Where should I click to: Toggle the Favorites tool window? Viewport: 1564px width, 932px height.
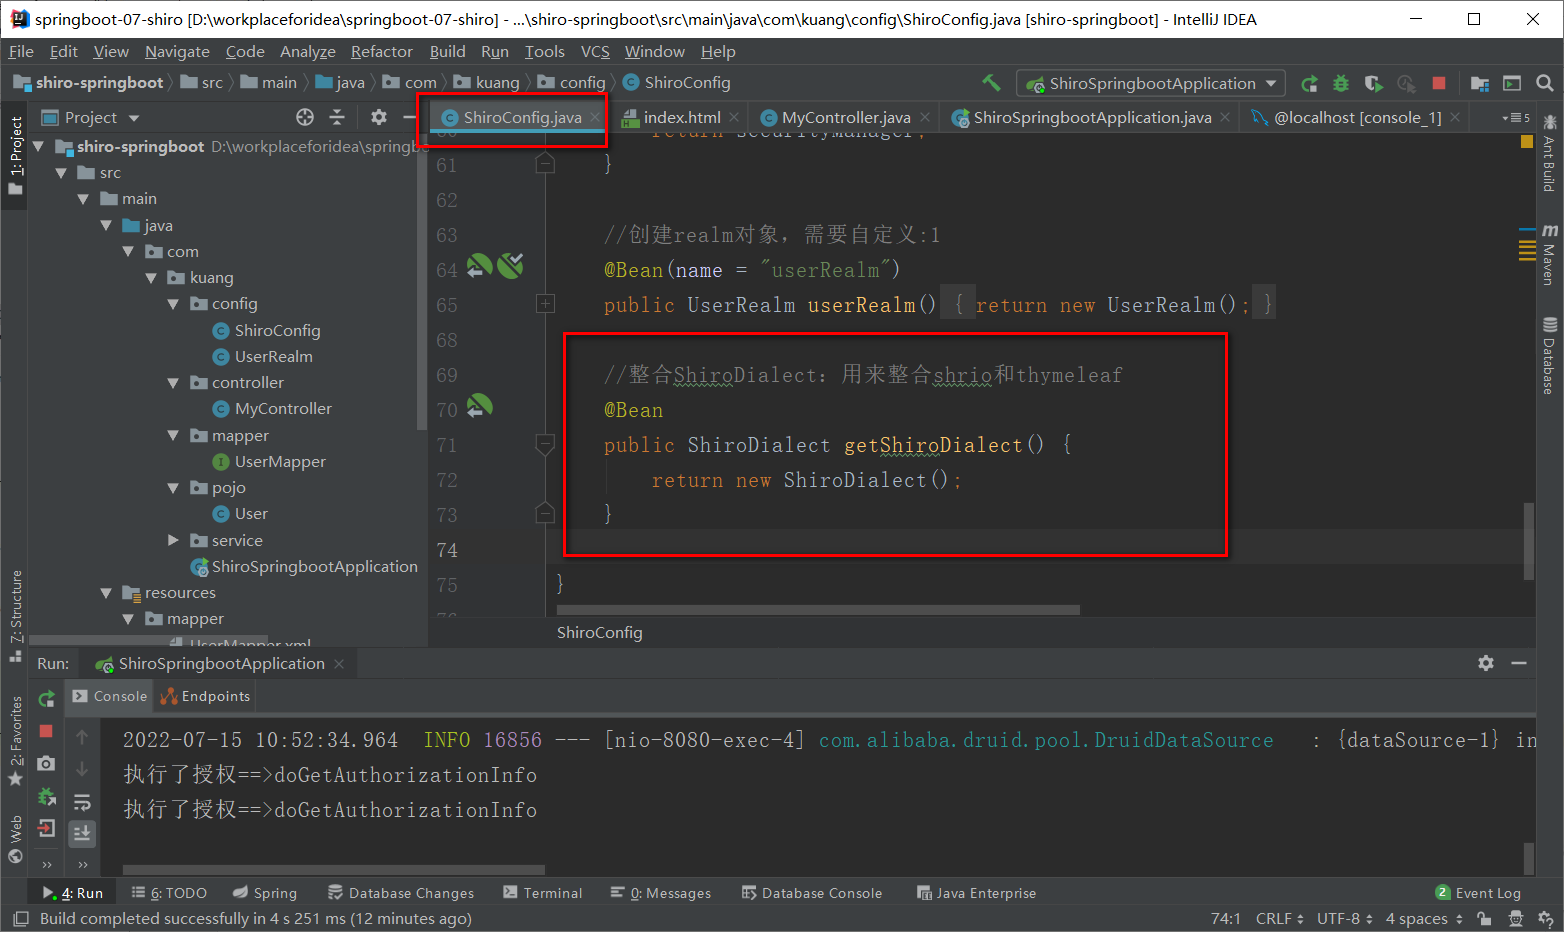point(16,741)
